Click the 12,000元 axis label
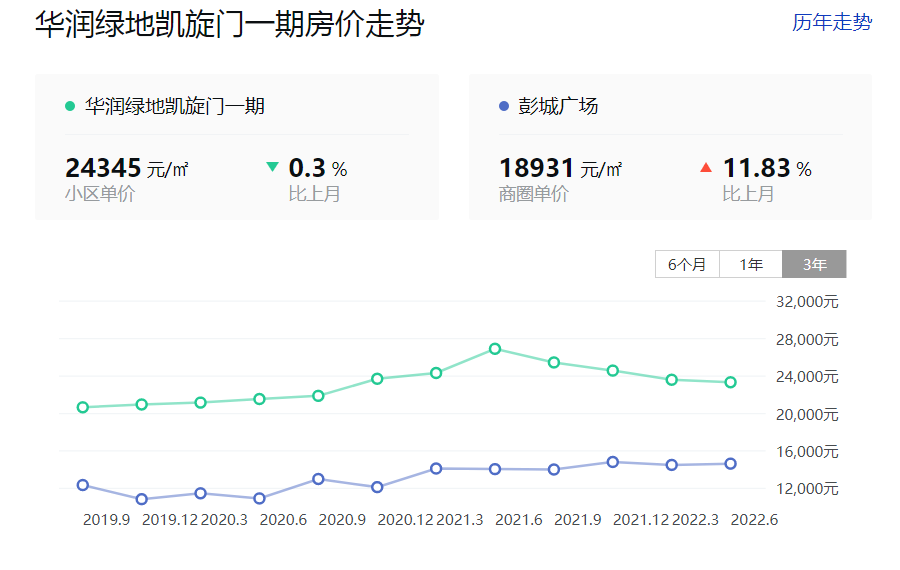 click(807, 489)
